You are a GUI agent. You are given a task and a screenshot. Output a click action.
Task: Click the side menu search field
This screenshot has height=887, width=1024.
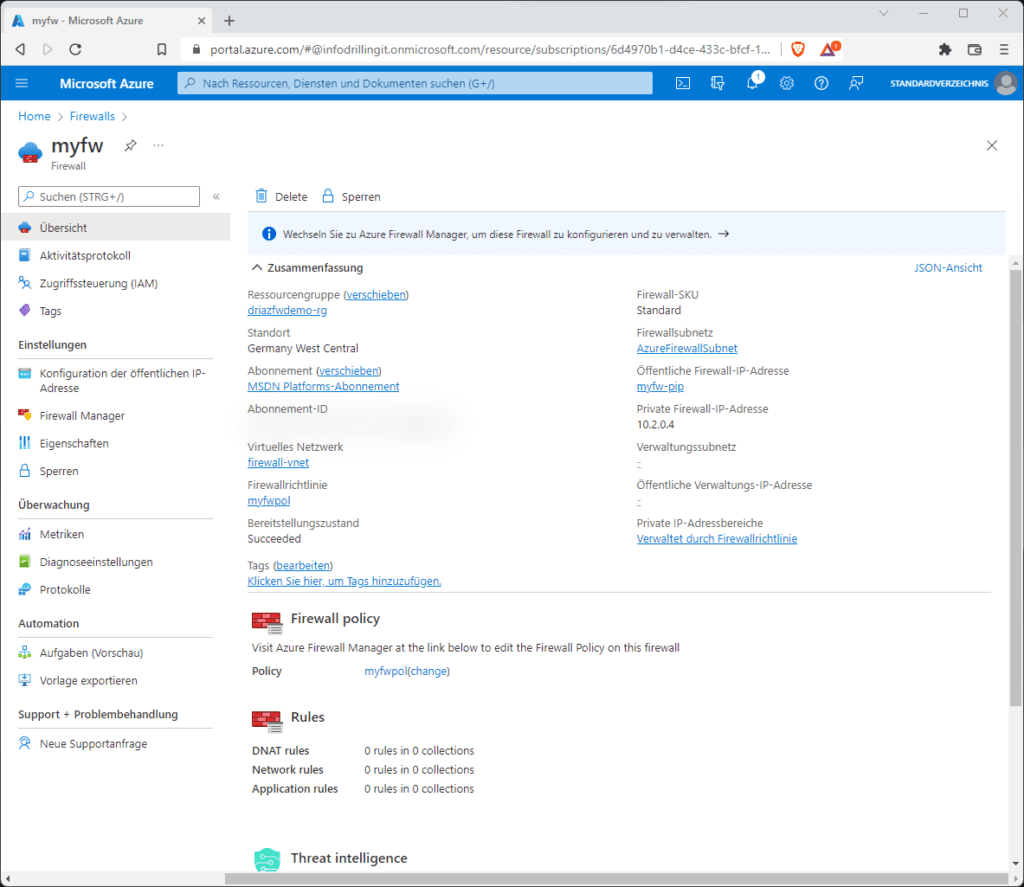tap(109, 197)
